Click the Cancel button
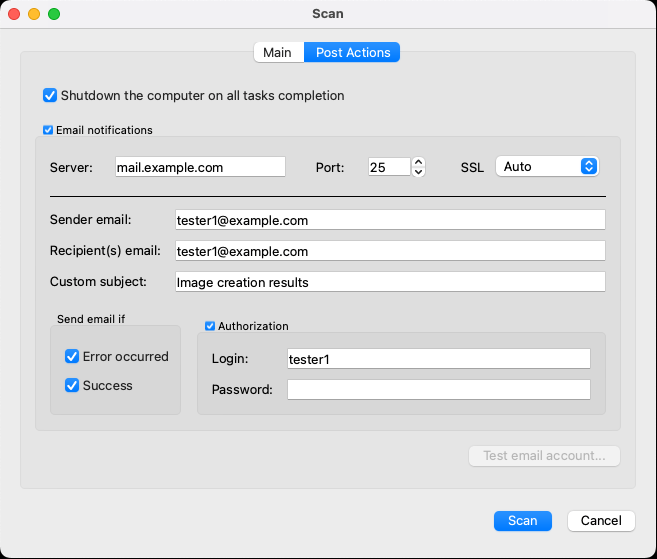 pyautogui.click(x=601, y=521)
